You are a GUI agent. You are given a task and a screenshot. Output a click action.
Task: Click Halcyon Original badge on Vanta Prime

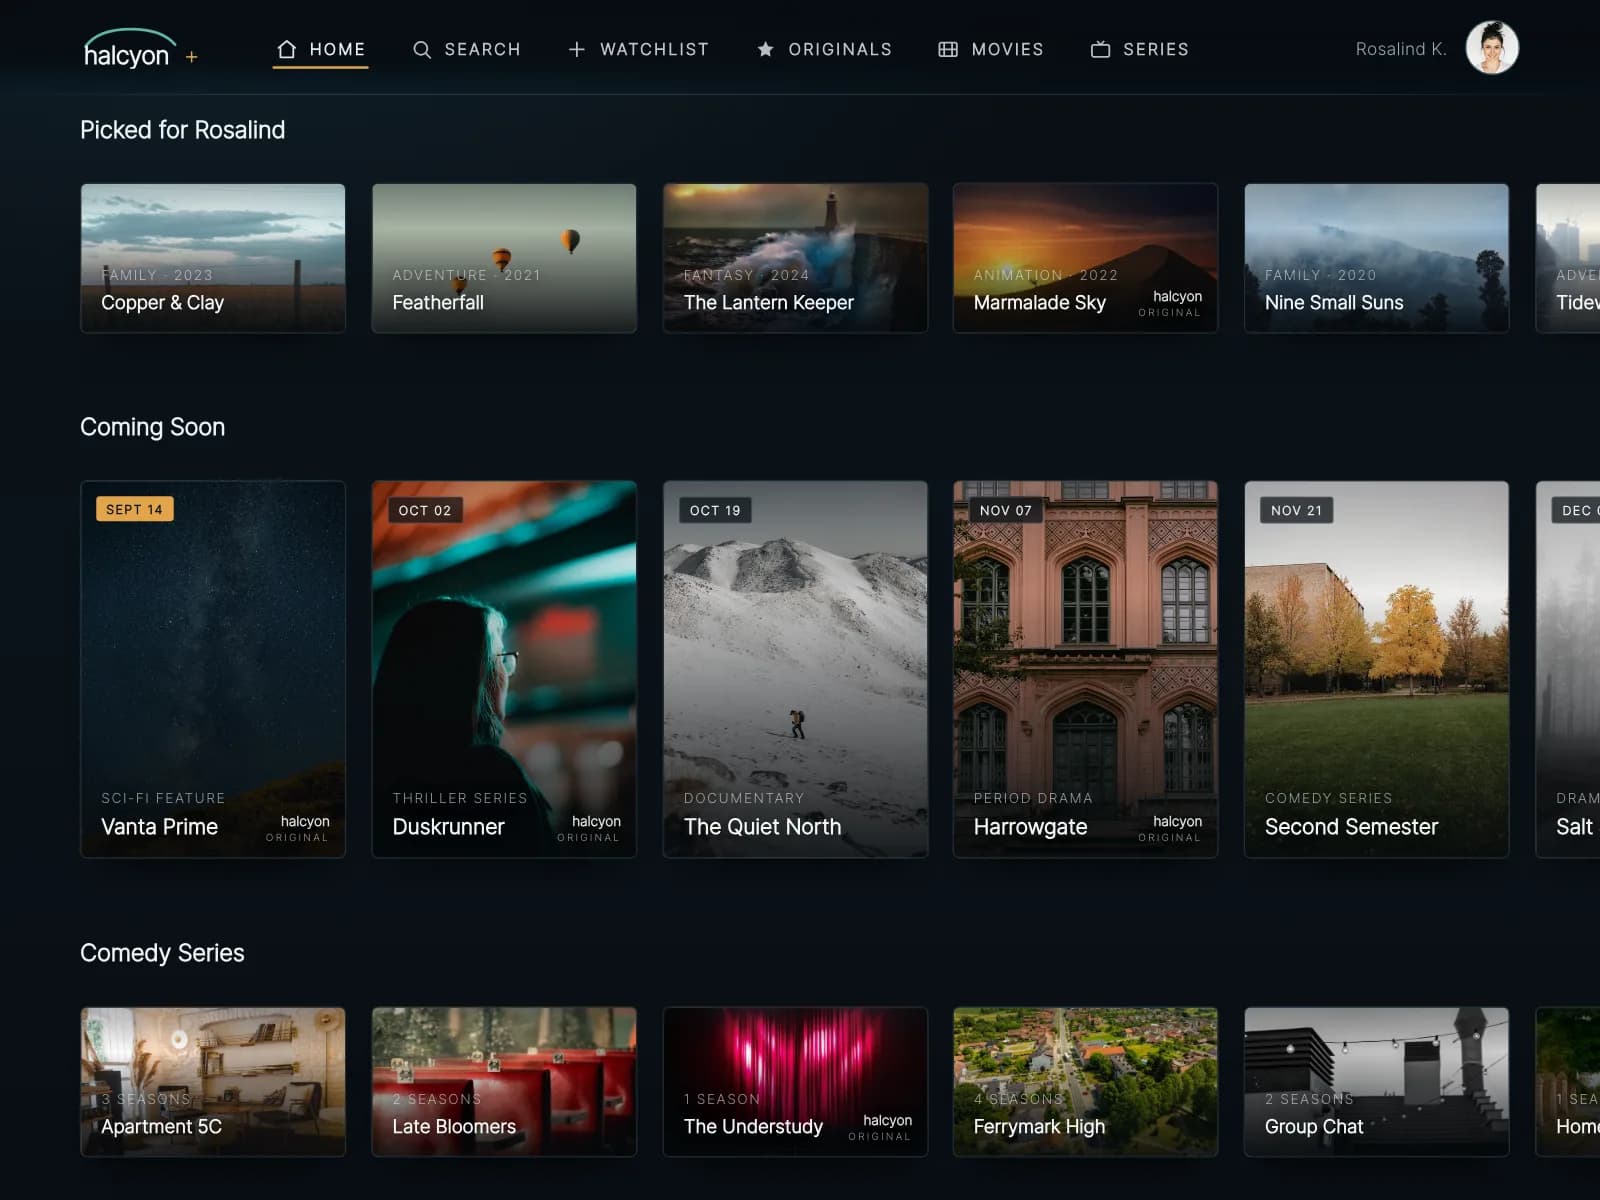pyautogui.click(x=297, y=828)
